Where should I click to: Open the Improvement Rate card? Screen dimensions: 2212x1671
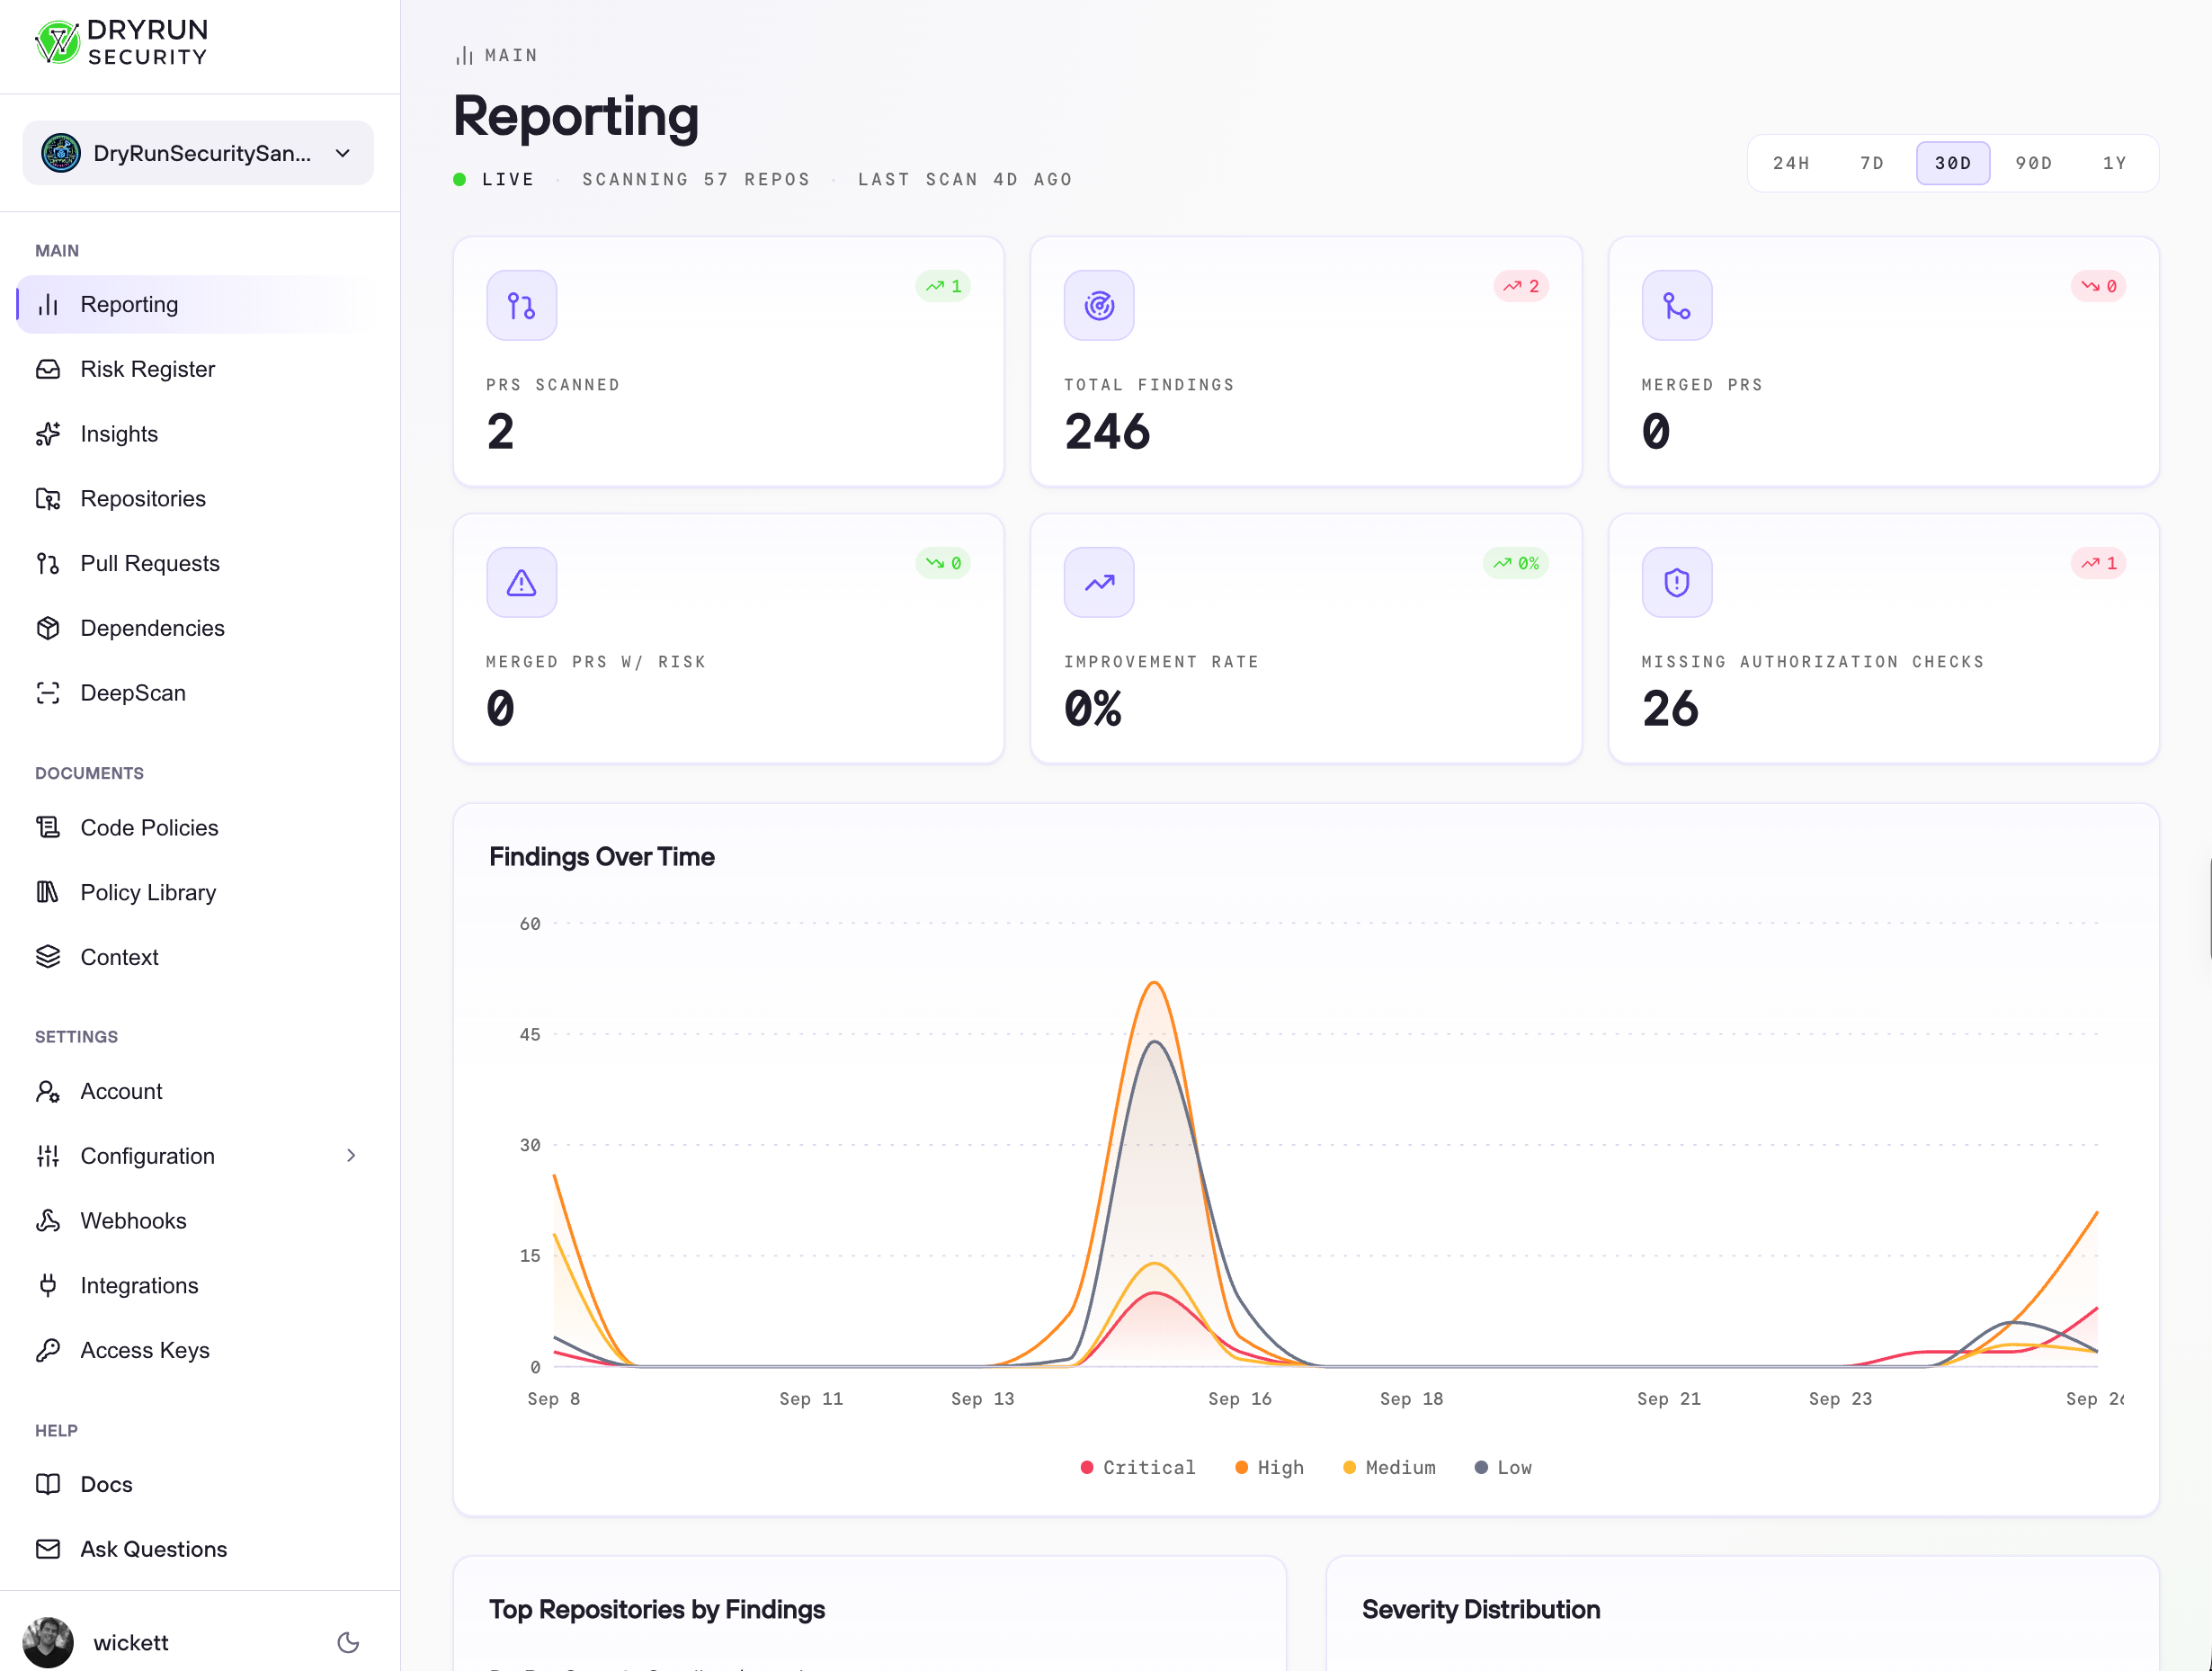pos(1306,639)
